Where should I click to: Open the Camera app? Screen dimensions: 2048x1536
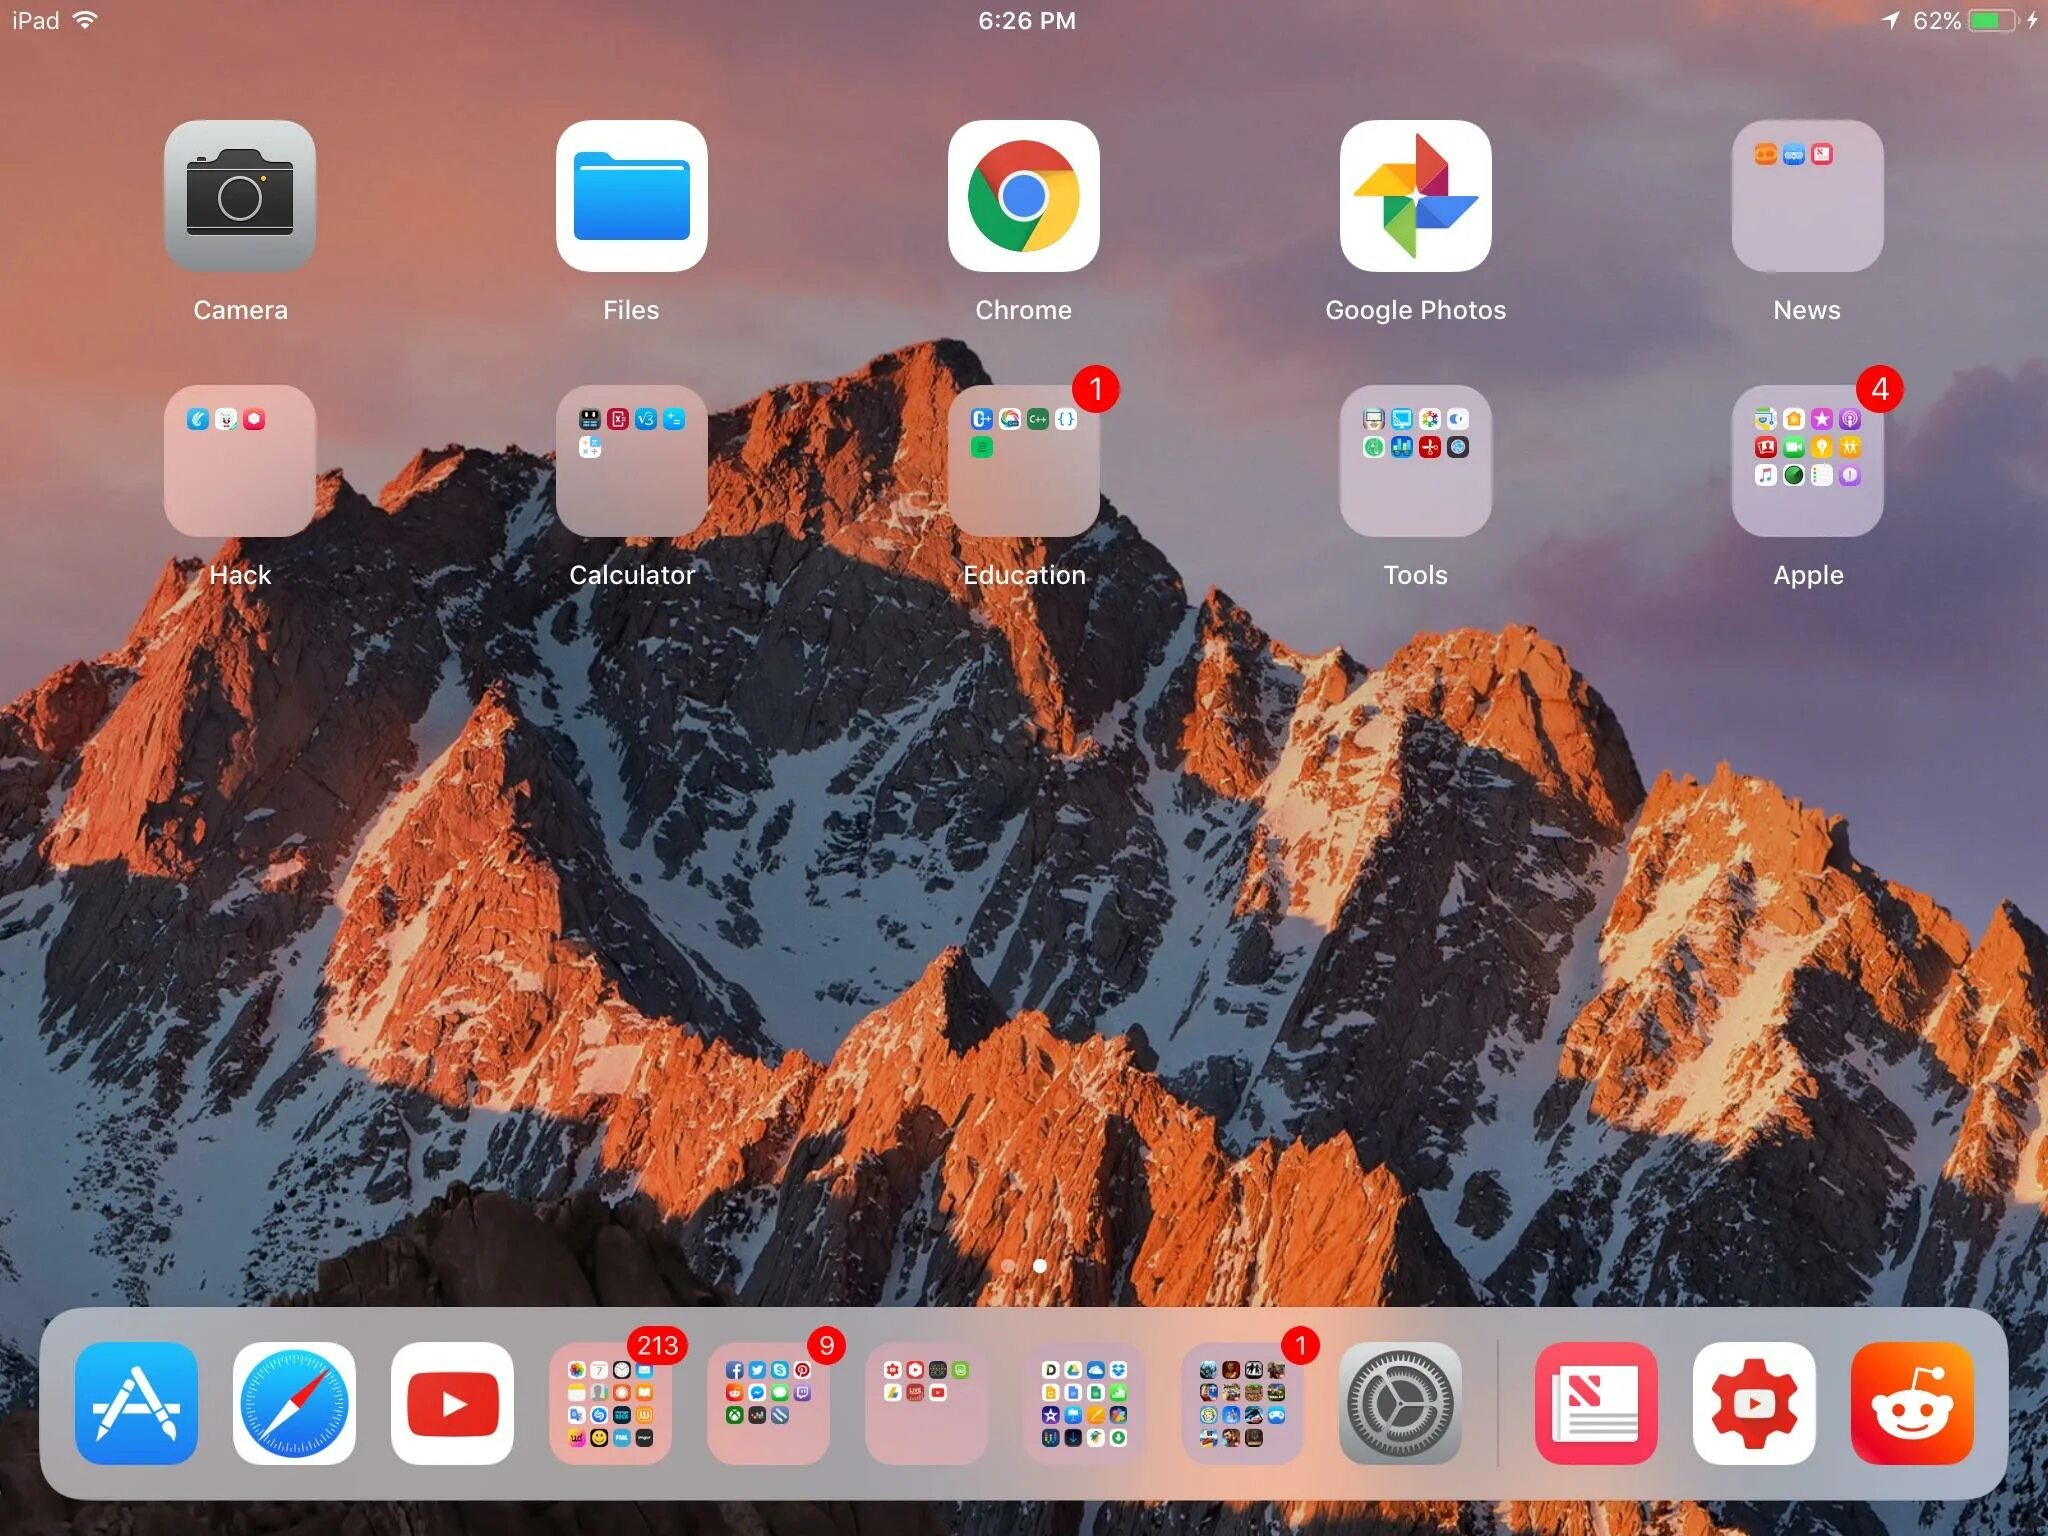point(239,197)
